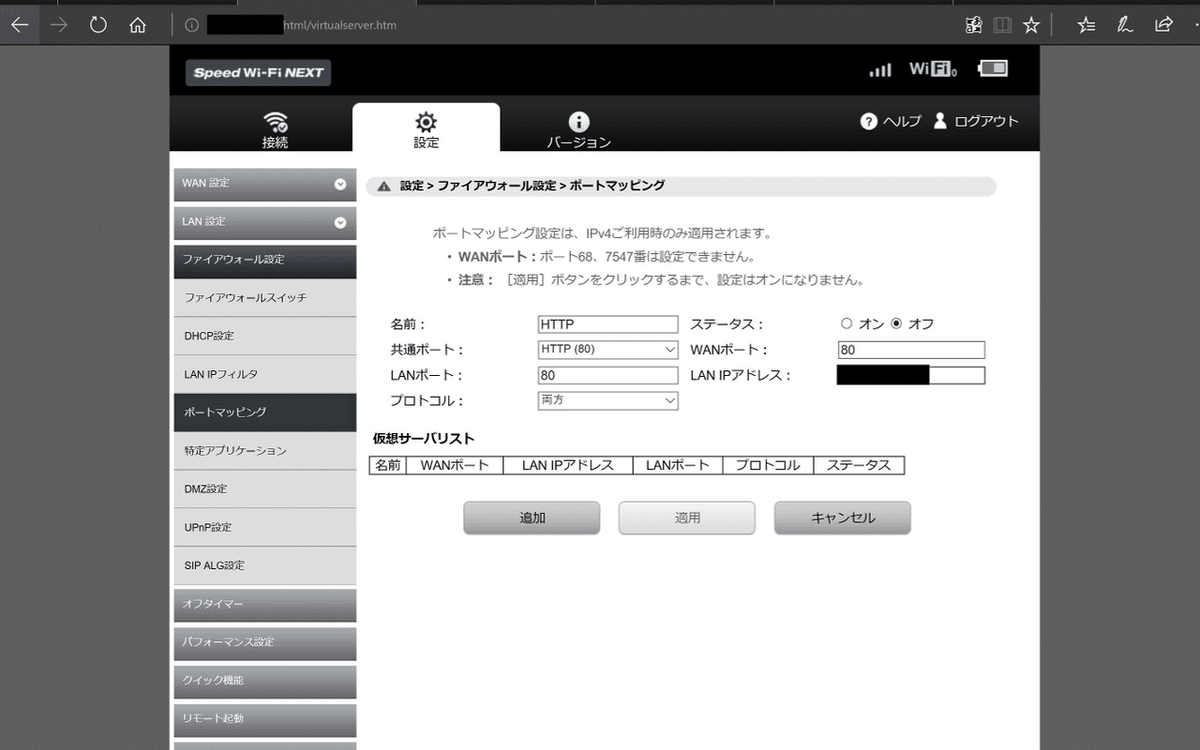Switch to the 接続 tab

tap(276, 126)
